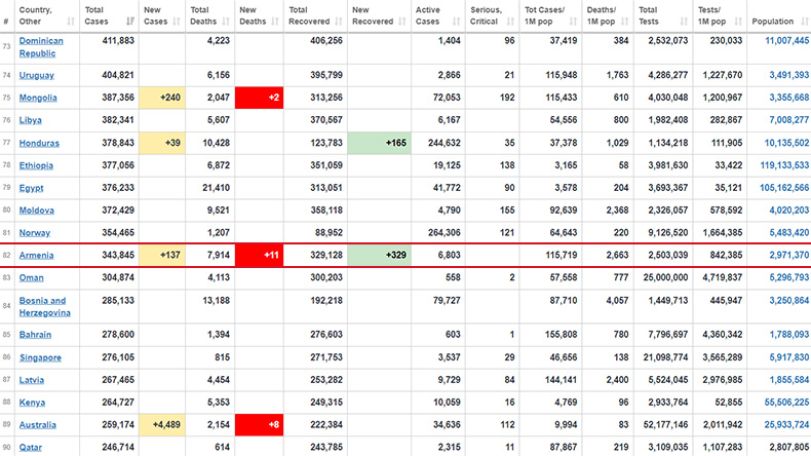811x456 pixels.
Task: Click Armenia's red new deaths cell
Action: tap(259, 255)
